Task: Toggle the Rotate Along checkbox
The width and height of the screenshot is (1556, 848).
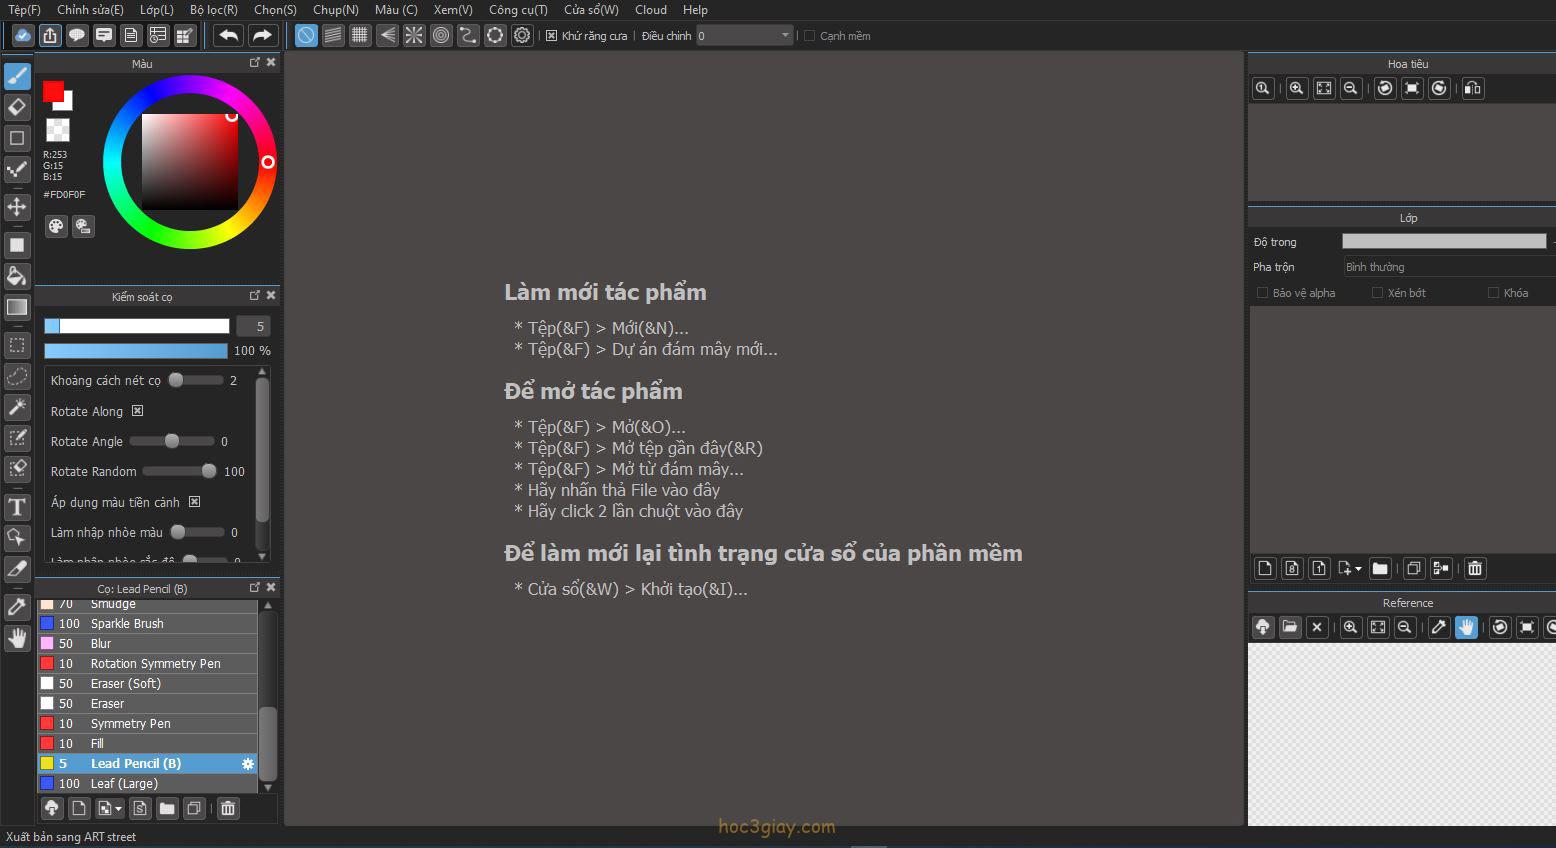Action: point(138,411)
